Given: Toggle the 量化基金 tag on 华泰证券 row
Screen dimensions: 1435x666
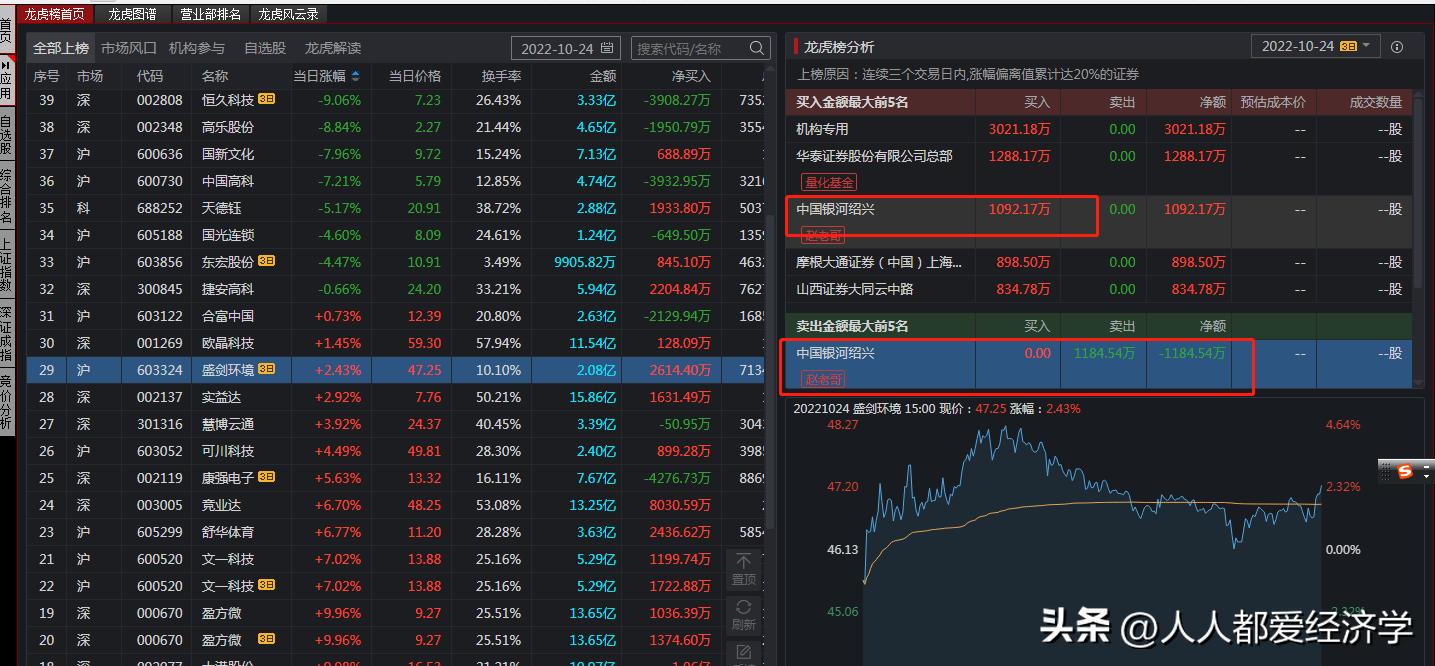Looking at the screenshot, I should (x=828, y=181).
